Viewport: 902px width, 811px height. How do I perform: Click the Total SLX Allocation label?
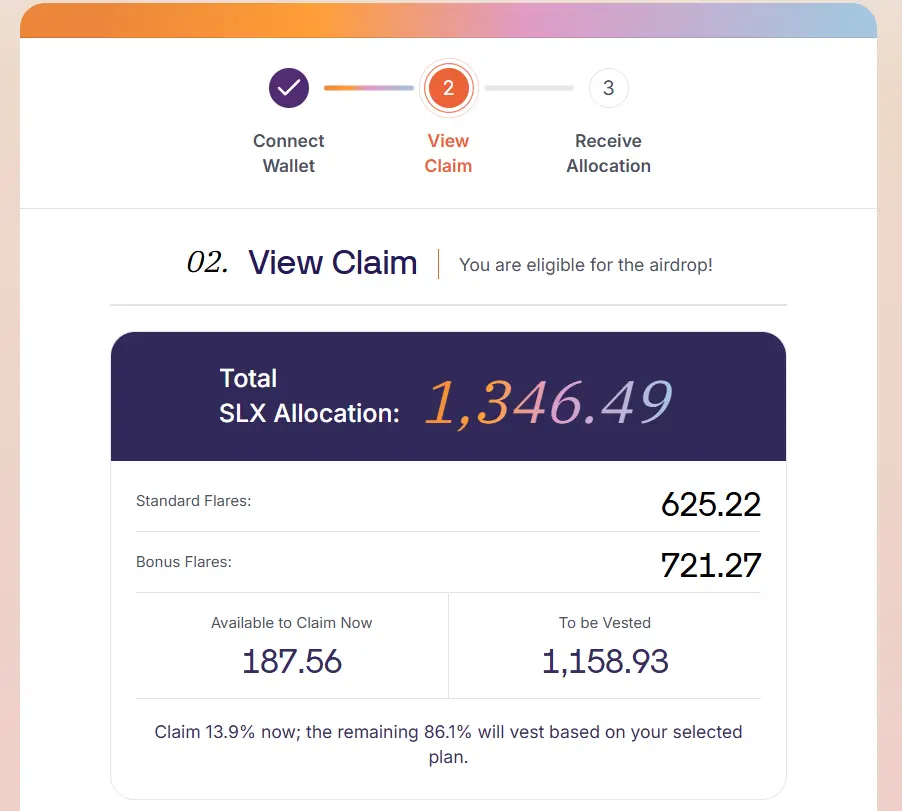coord(309,396)
